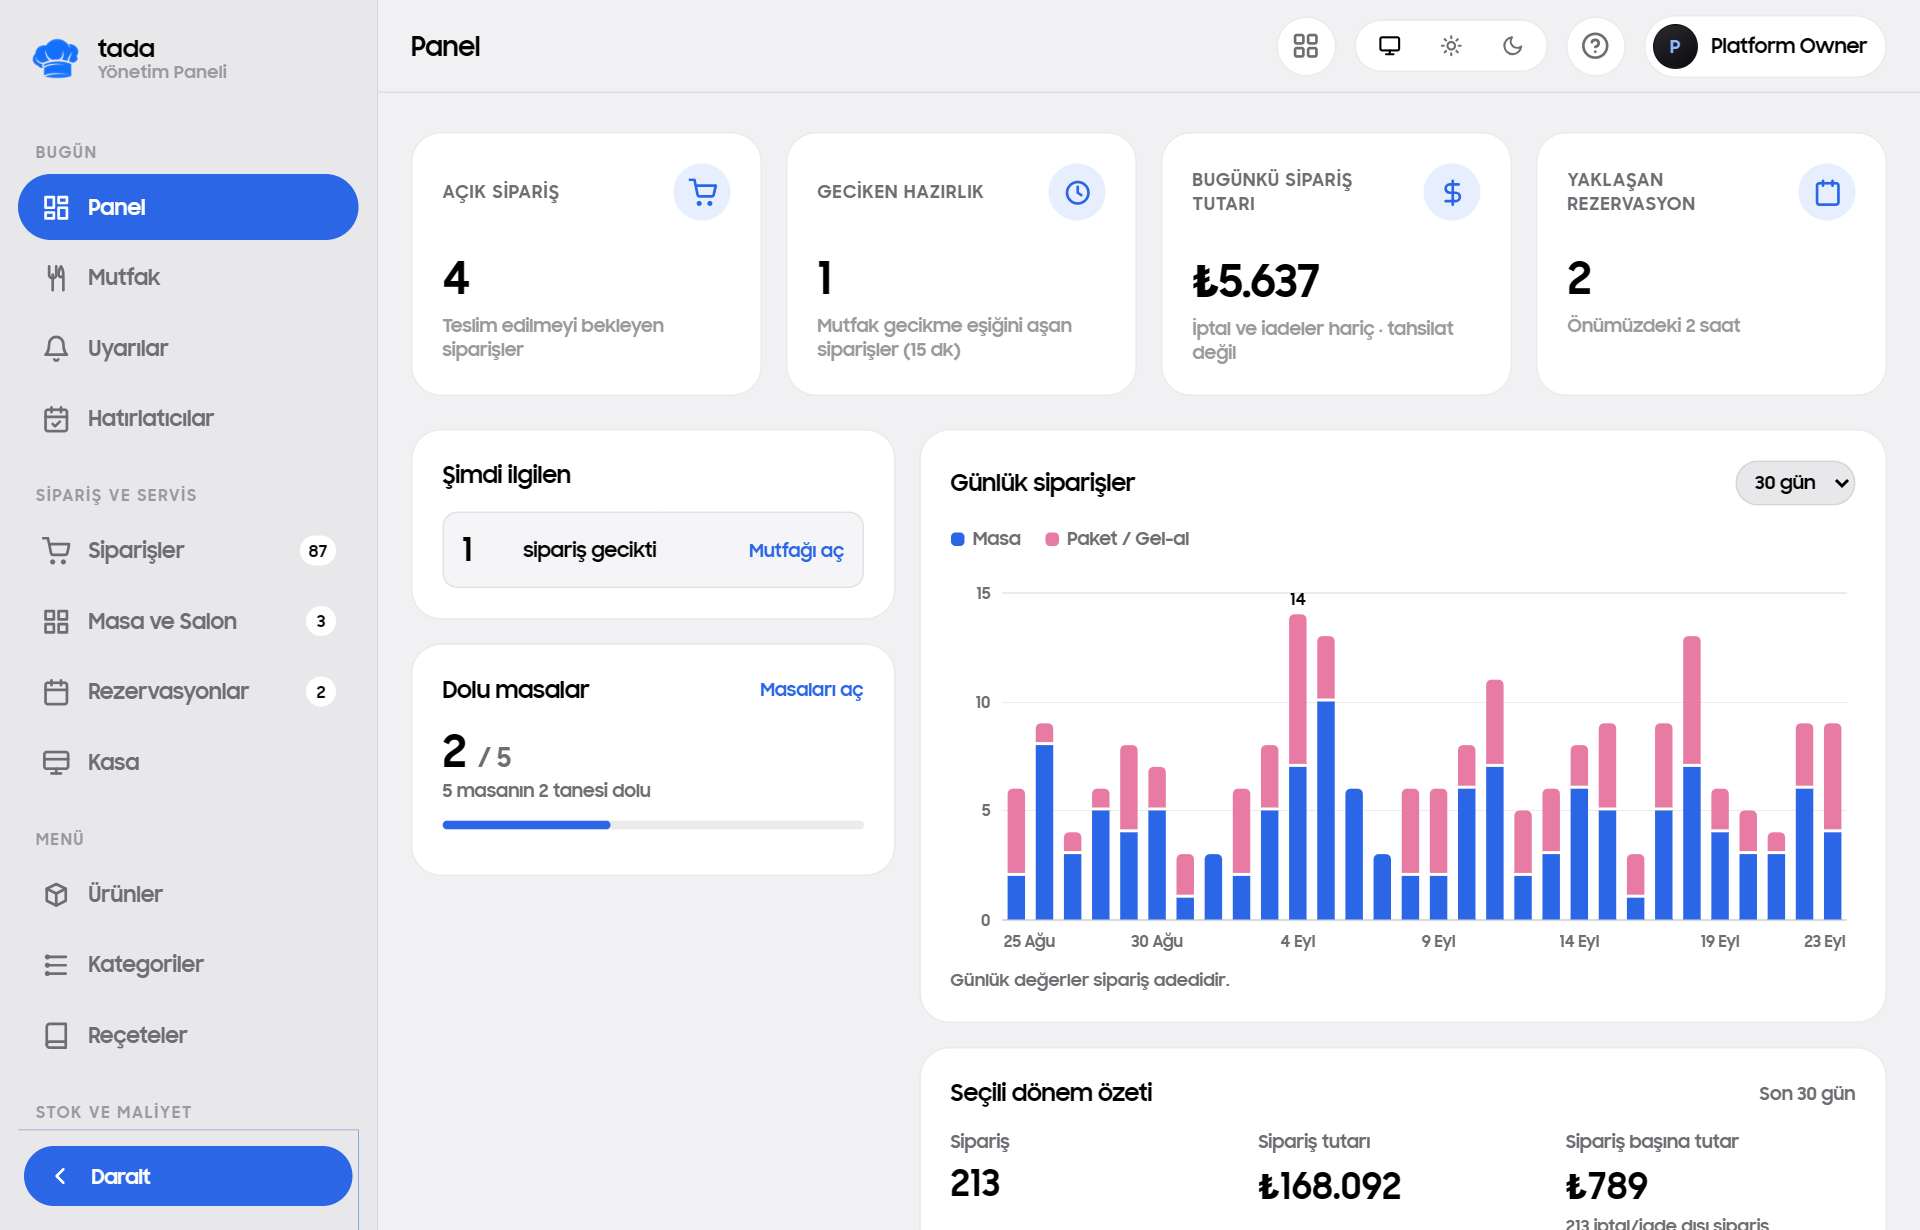The height and width of the screenshot is (1230, 1920).
Task: Open Ürünler in the menu section
Action: point(188,894)
